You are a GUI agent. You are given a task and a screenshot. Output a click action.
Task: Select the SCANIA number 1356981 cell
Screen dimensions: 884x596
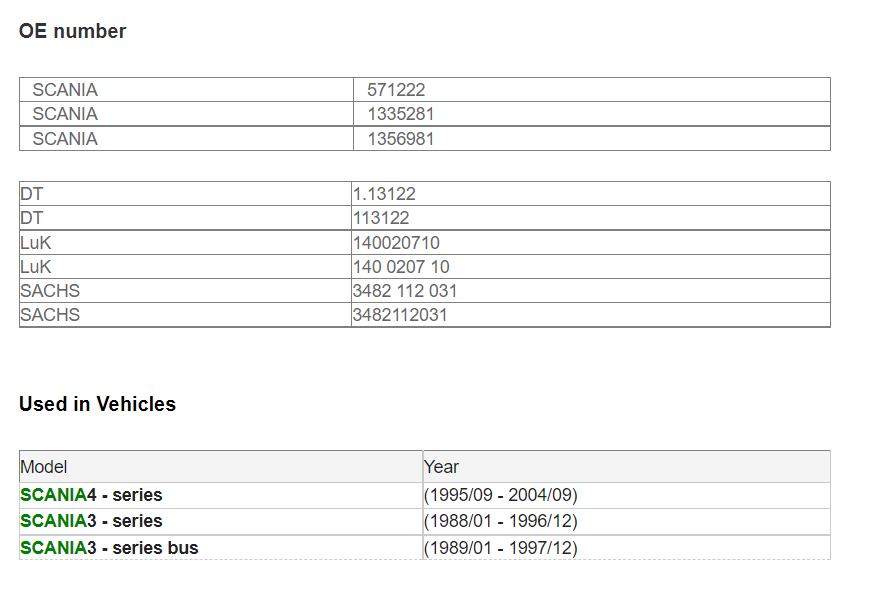pyautogui.click(x=592, y=139)
